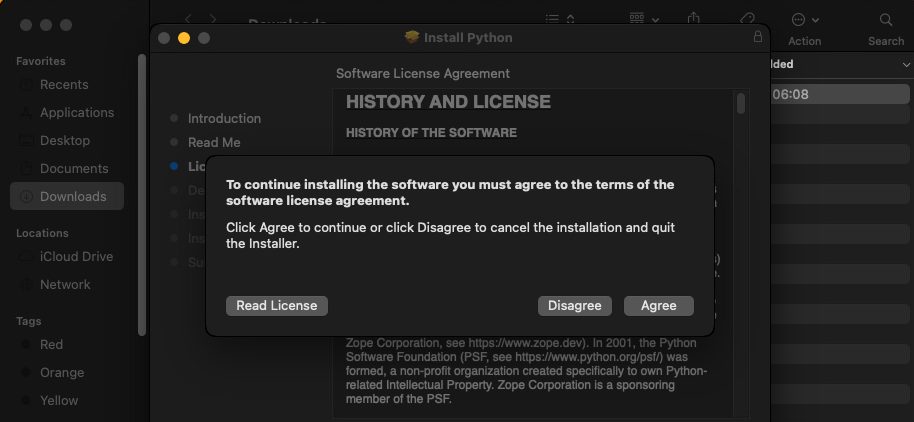Select Network in Finder sidebar
This screenshot has height=422, width=914.
click(x=67, y=284)
